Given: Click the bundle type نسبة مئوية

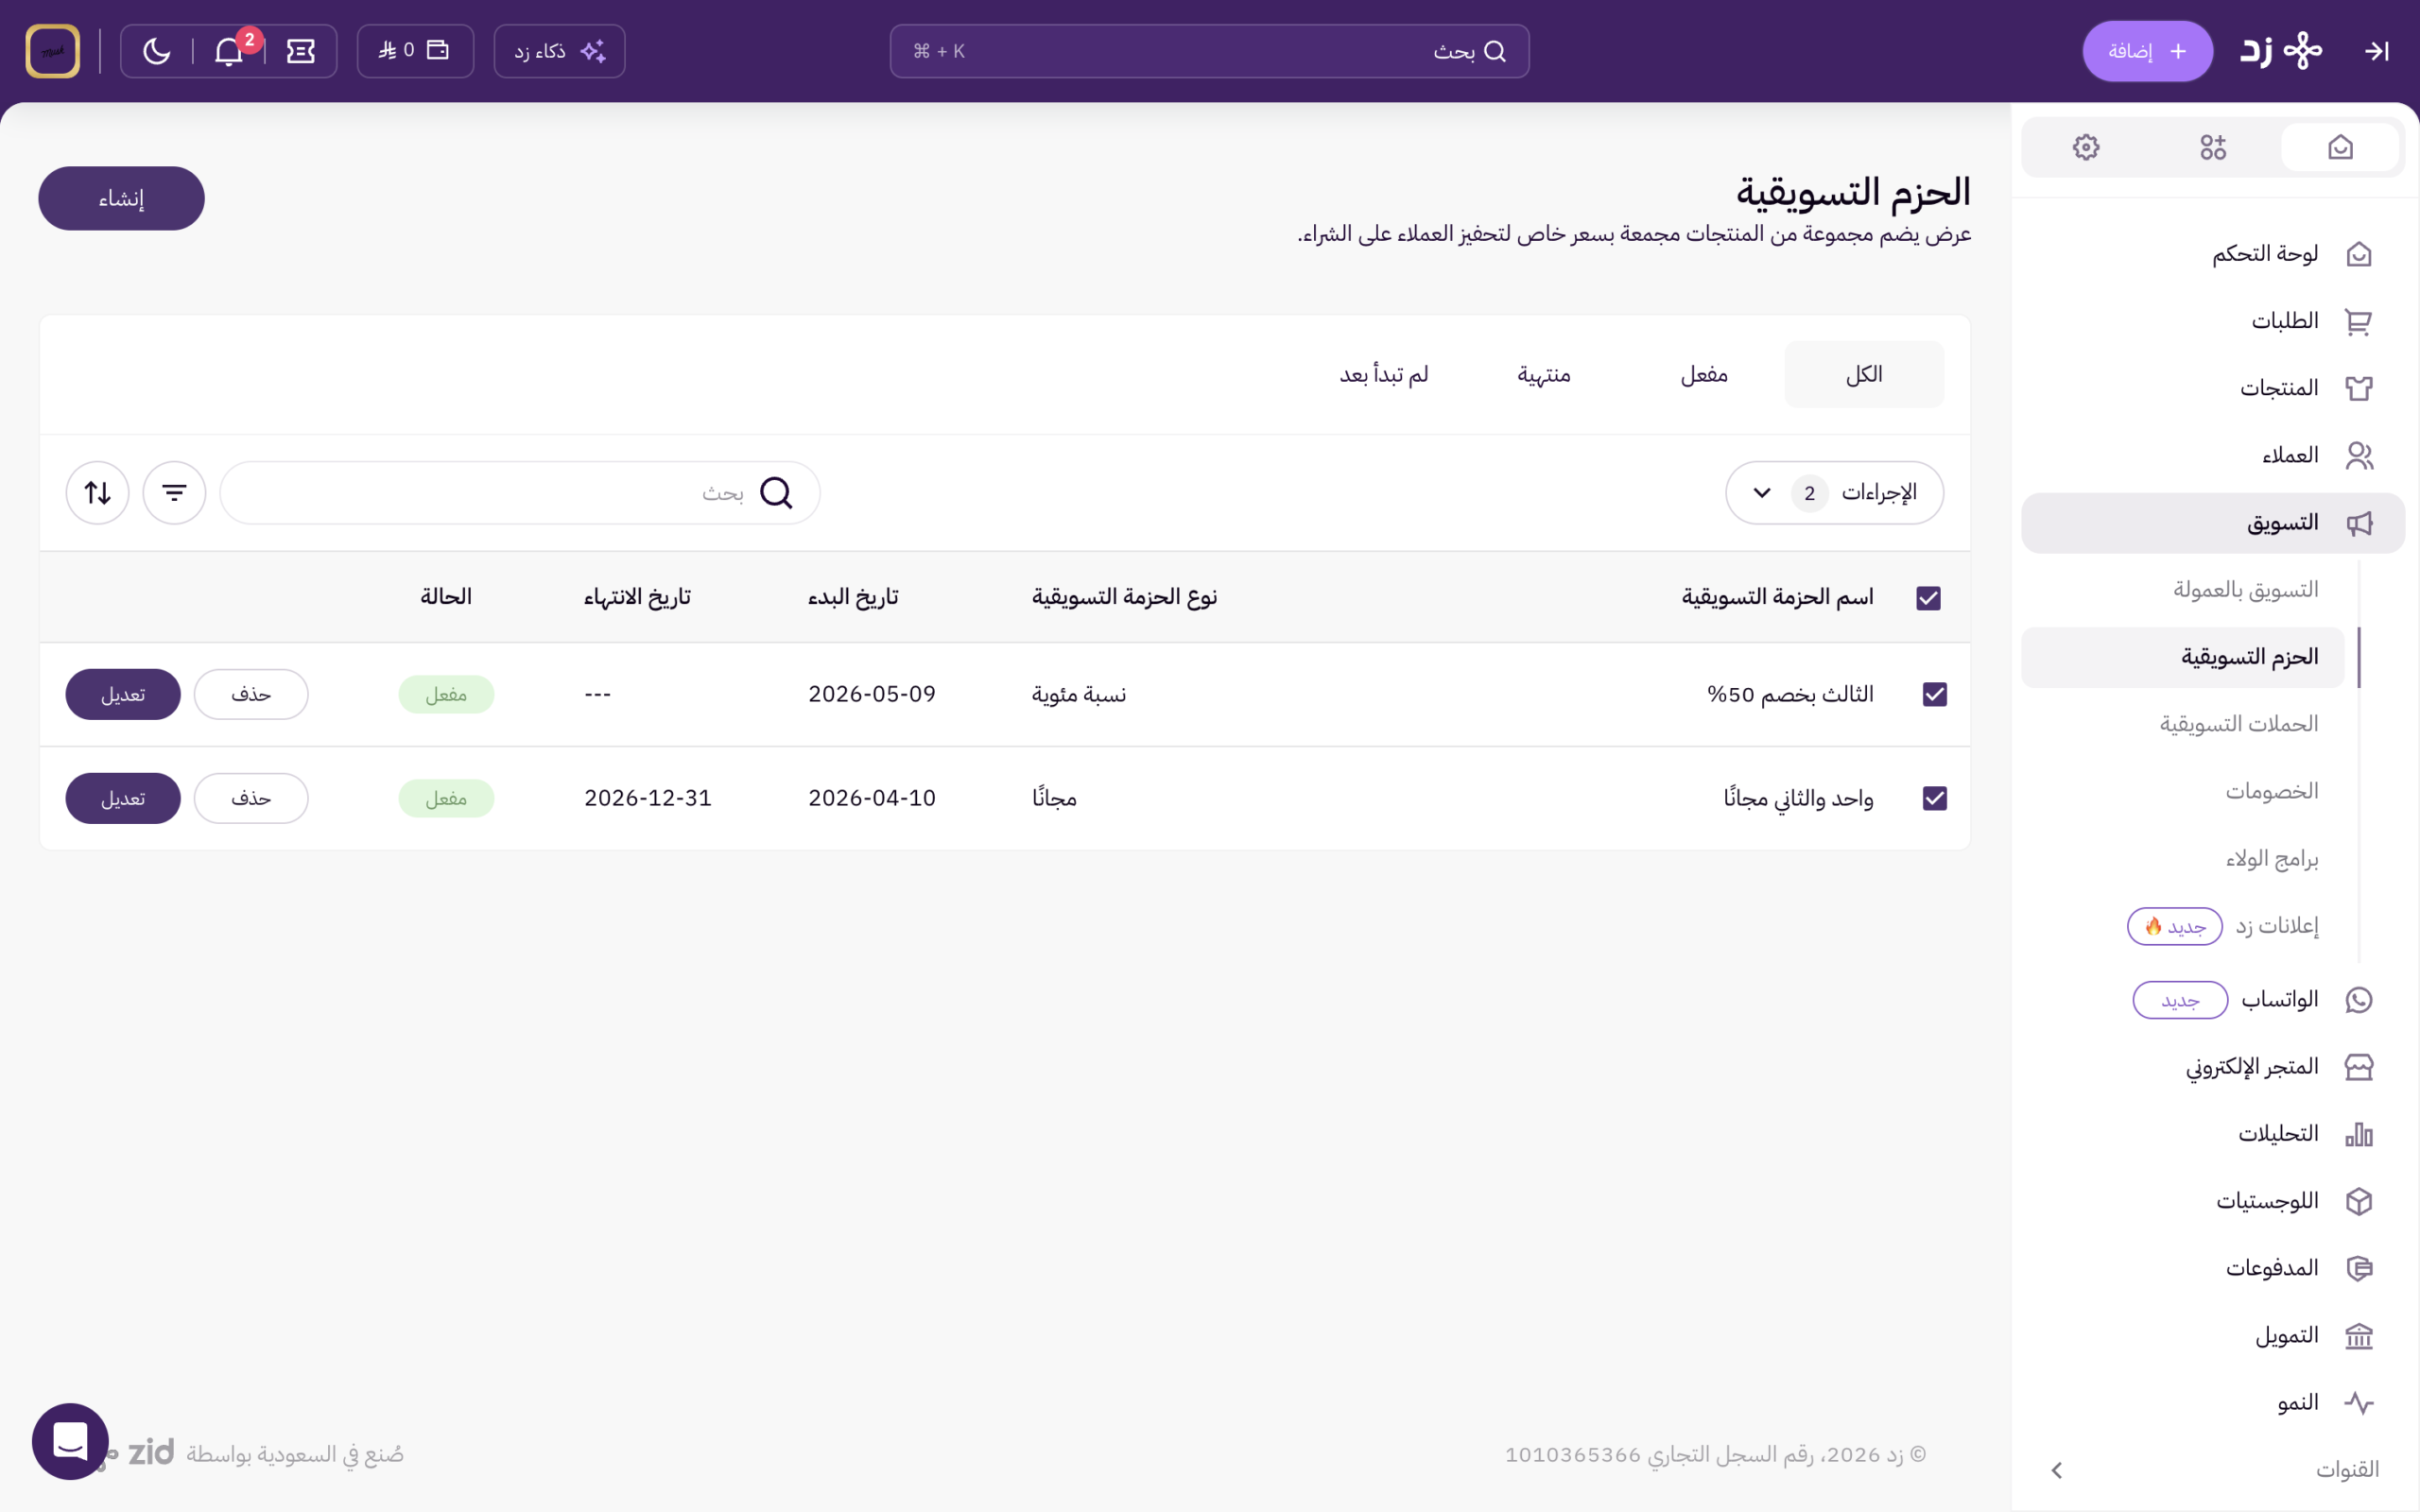Looking at the screenshot, I should (1079, 694).
